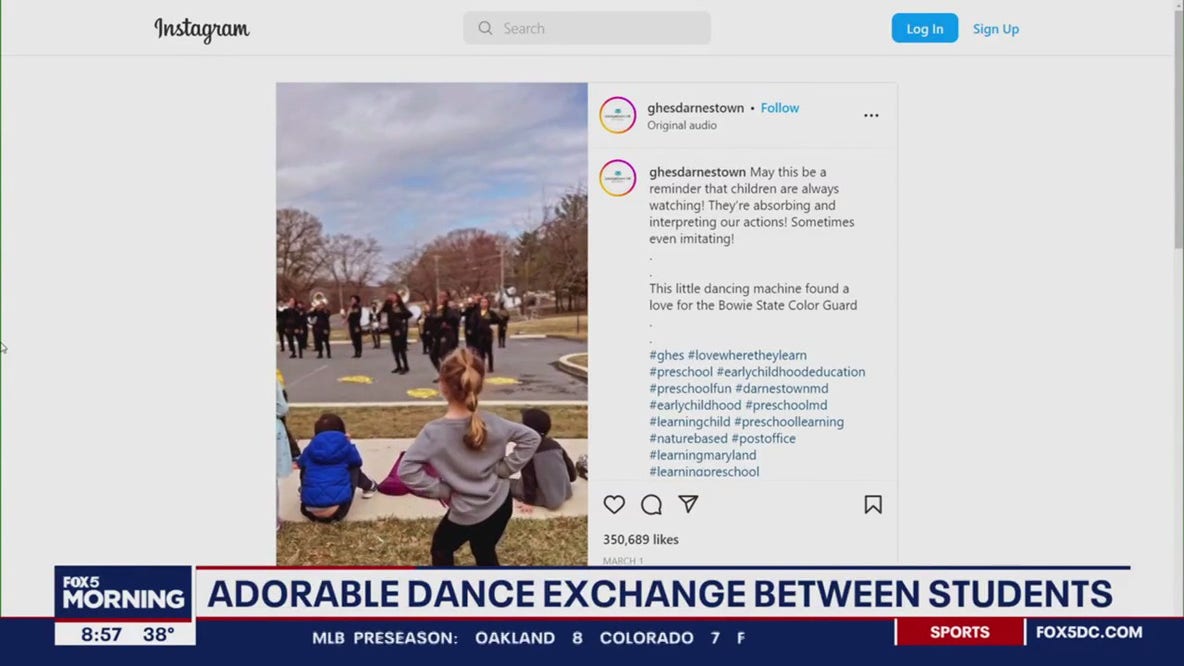The image size is (1184, 666).
Task: Open the #preschool hashtag link
Action: point(680,372)
